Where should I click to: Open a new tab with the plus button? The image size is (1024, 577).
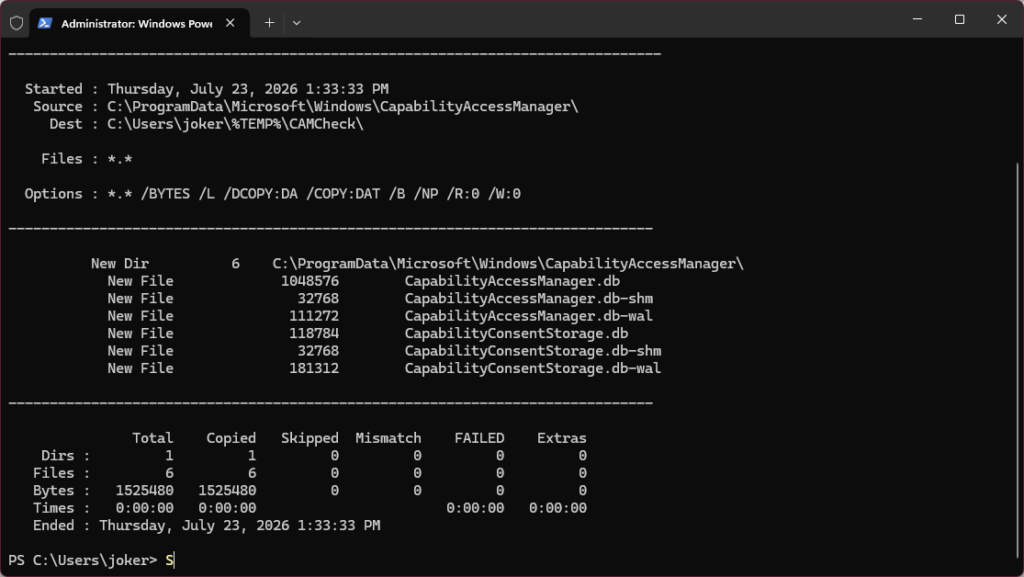click(269, 23)
